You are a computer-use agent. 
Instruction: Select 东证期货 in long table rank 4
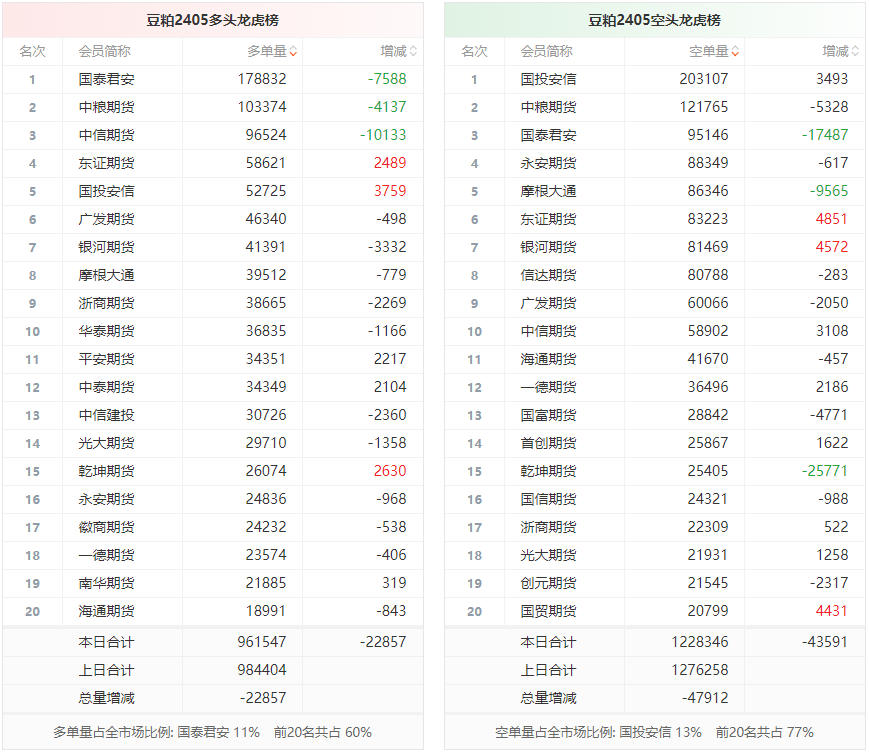click(106, 163)
